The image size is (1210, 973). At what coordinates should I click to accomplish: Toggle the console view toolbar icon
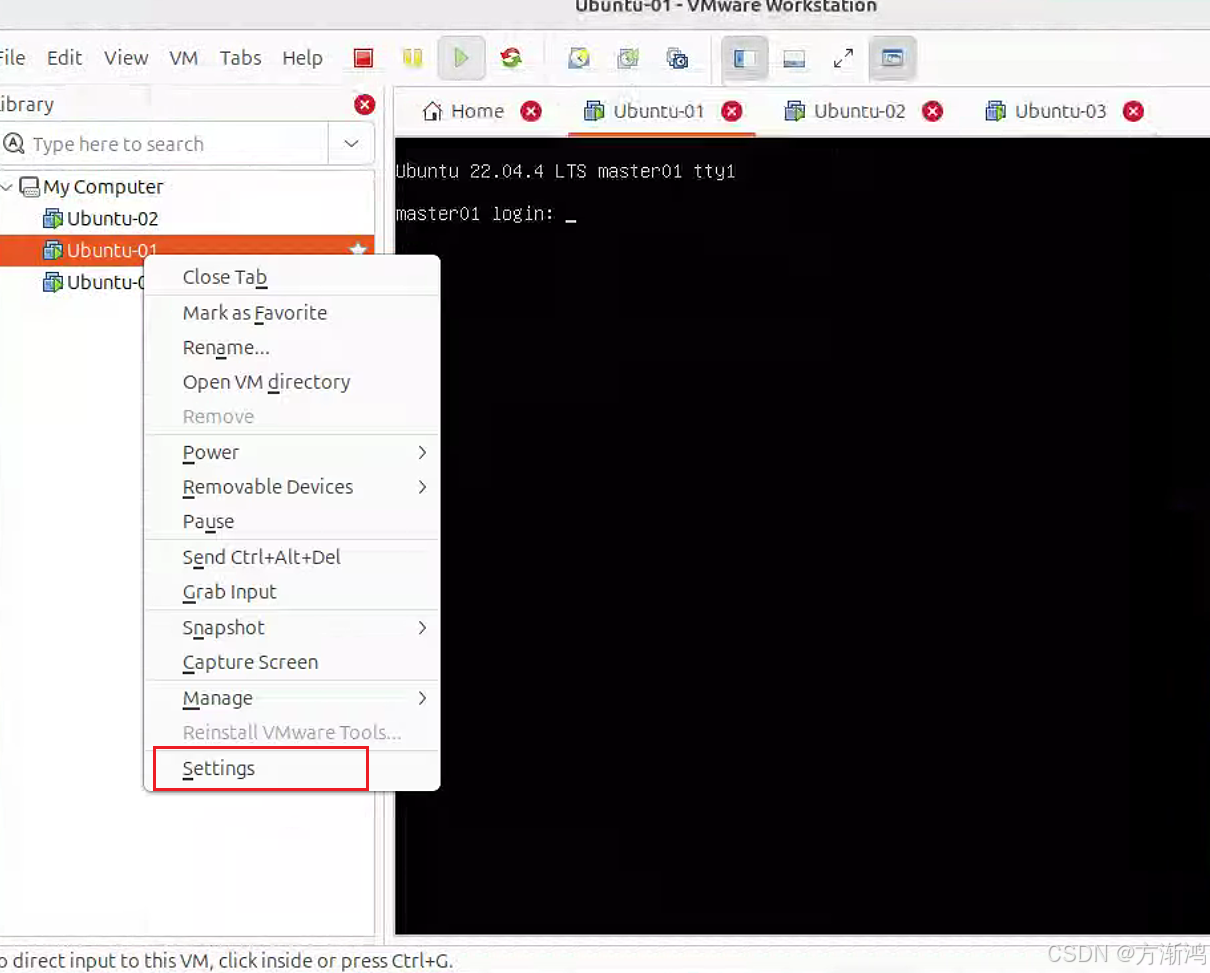[x=892, y=58]
